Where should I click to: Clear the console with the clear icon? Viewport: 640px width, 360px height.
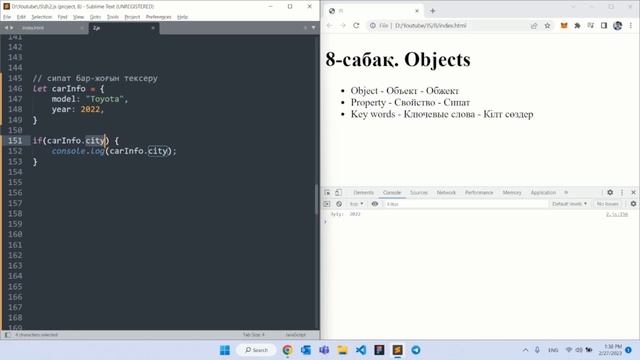pyautogui.click(x=339, y=204)
